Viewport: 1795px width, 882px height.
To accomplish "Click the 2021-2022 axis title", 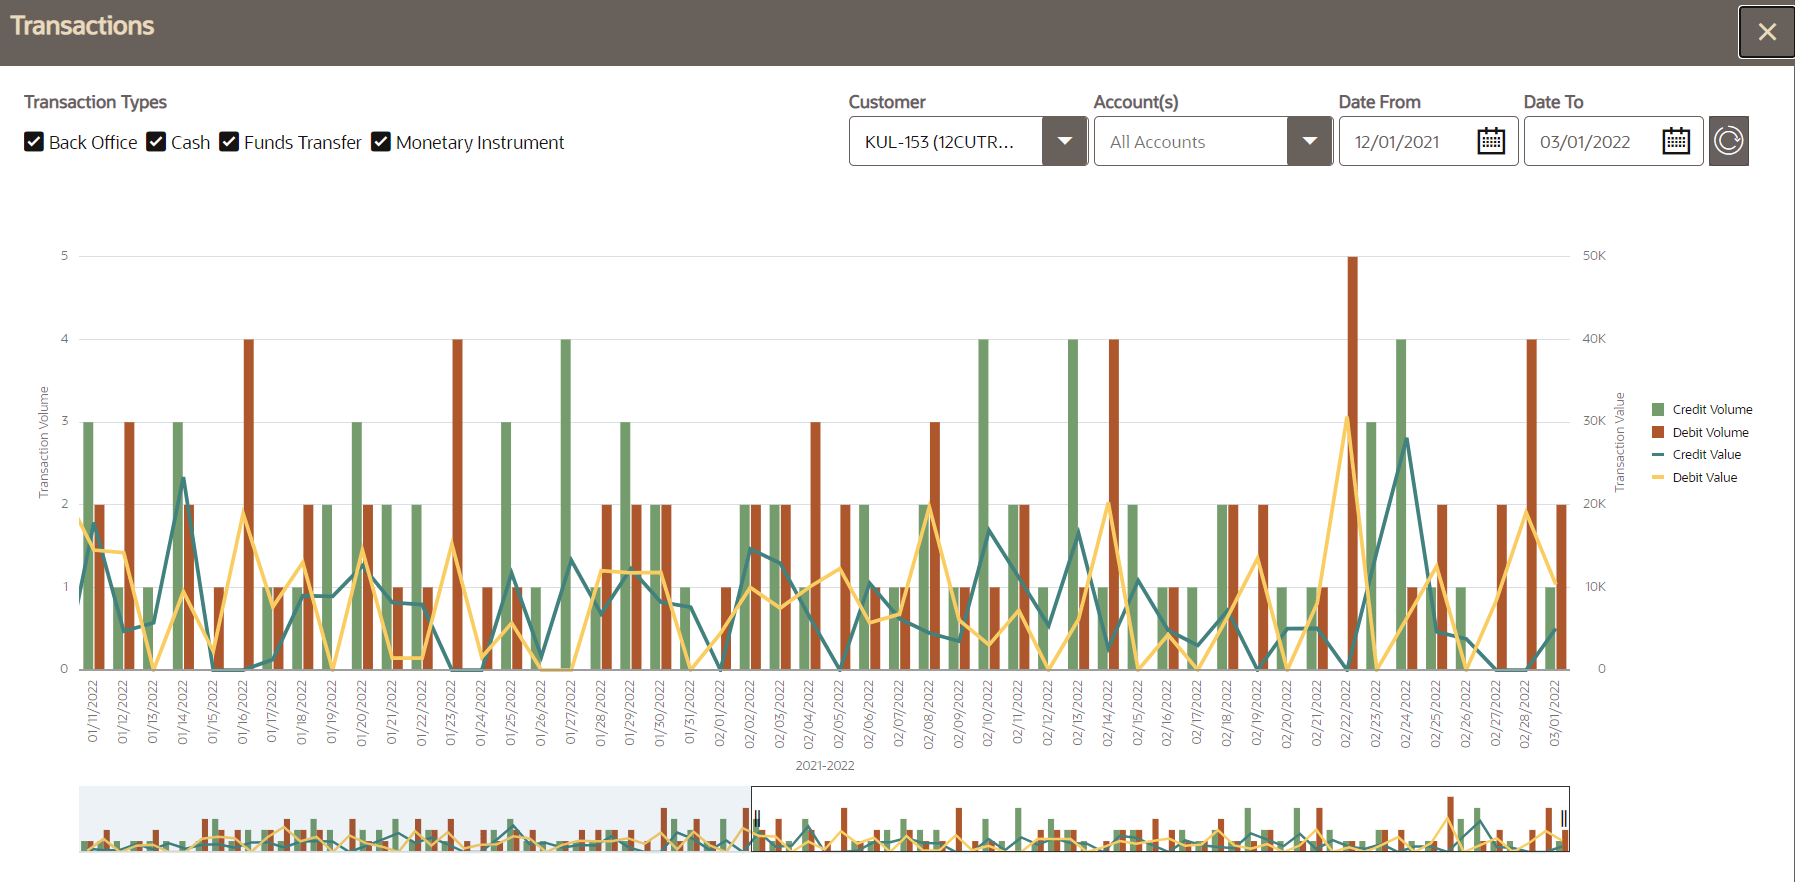I will [825, 765].
